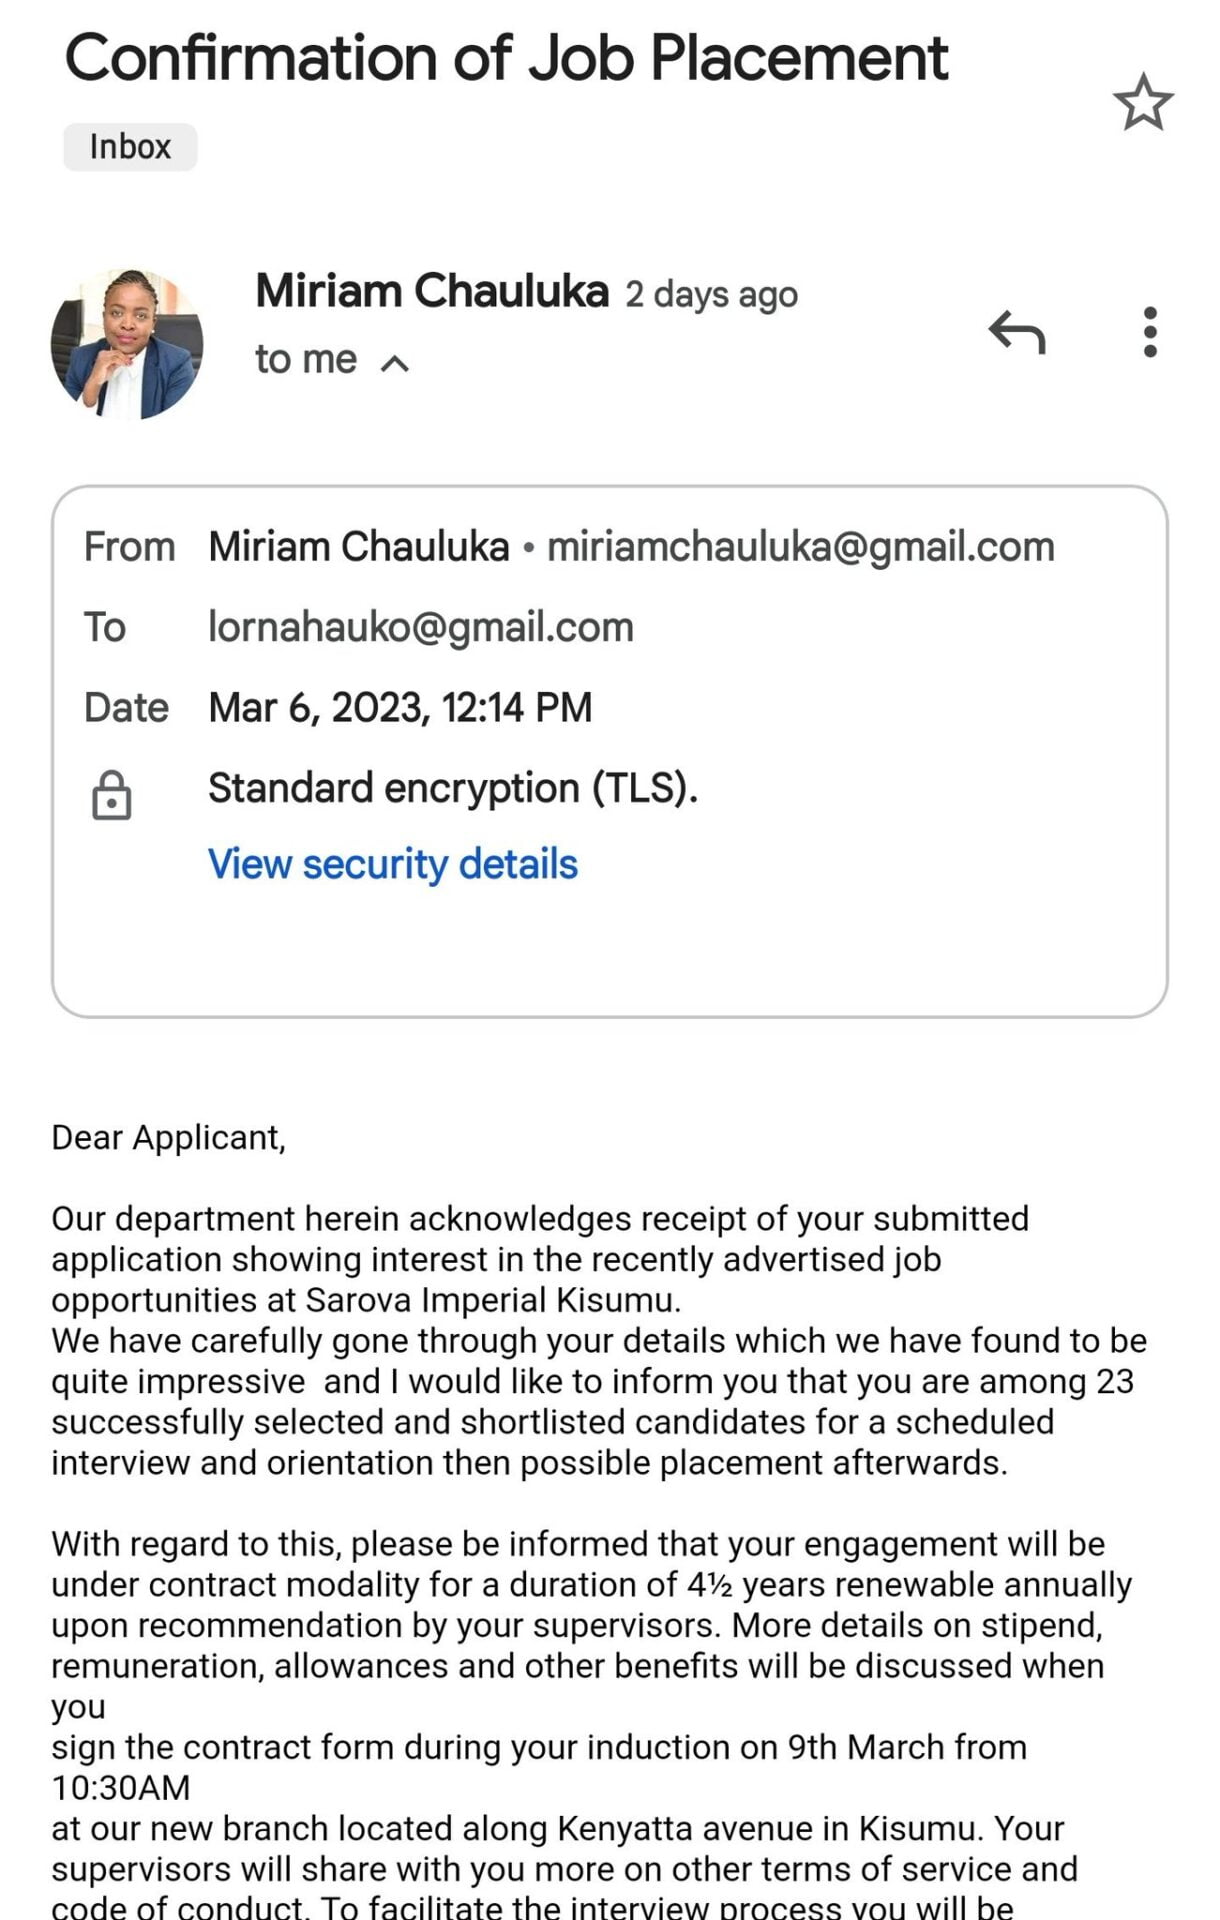This screenshot has height=1920, width=1220.
Task: Tap recipient address lornahauko@gmail.com
Action: pyautogui.click(x=420, y=627)
